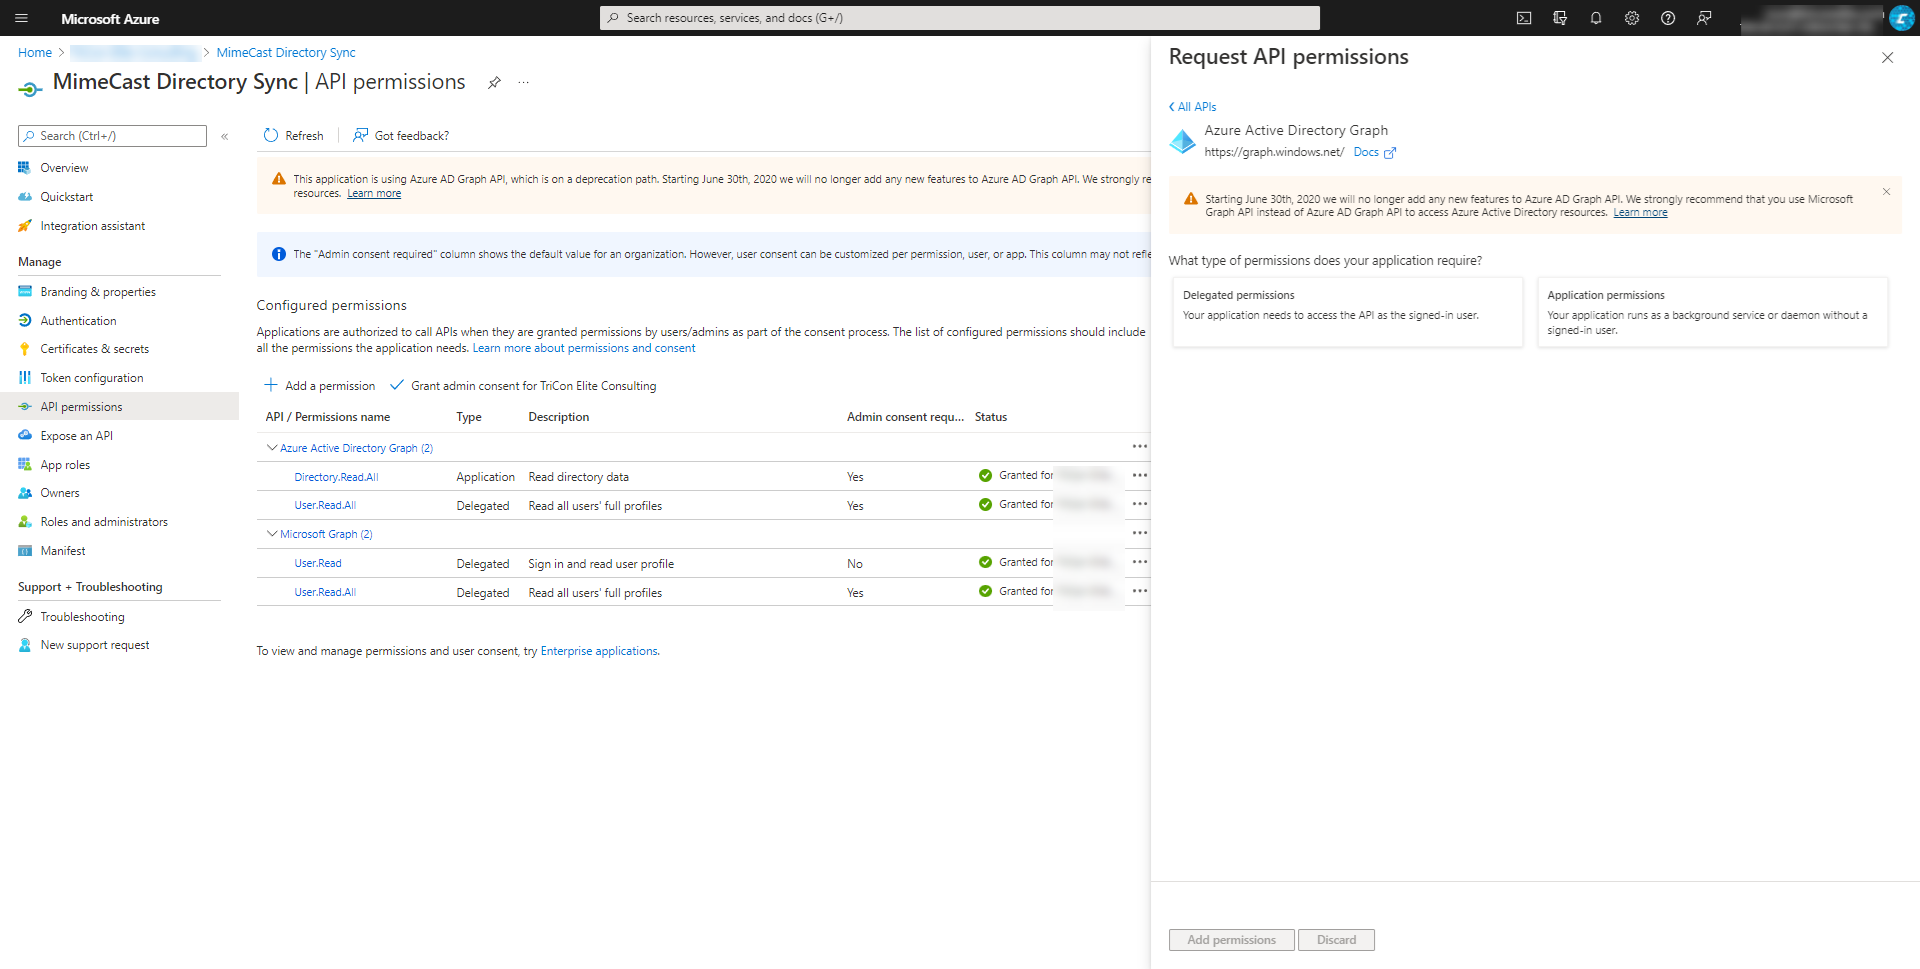The image size is (1920, 969).
Task: Open Troubleshooting under Support
Action: (82, 617)
